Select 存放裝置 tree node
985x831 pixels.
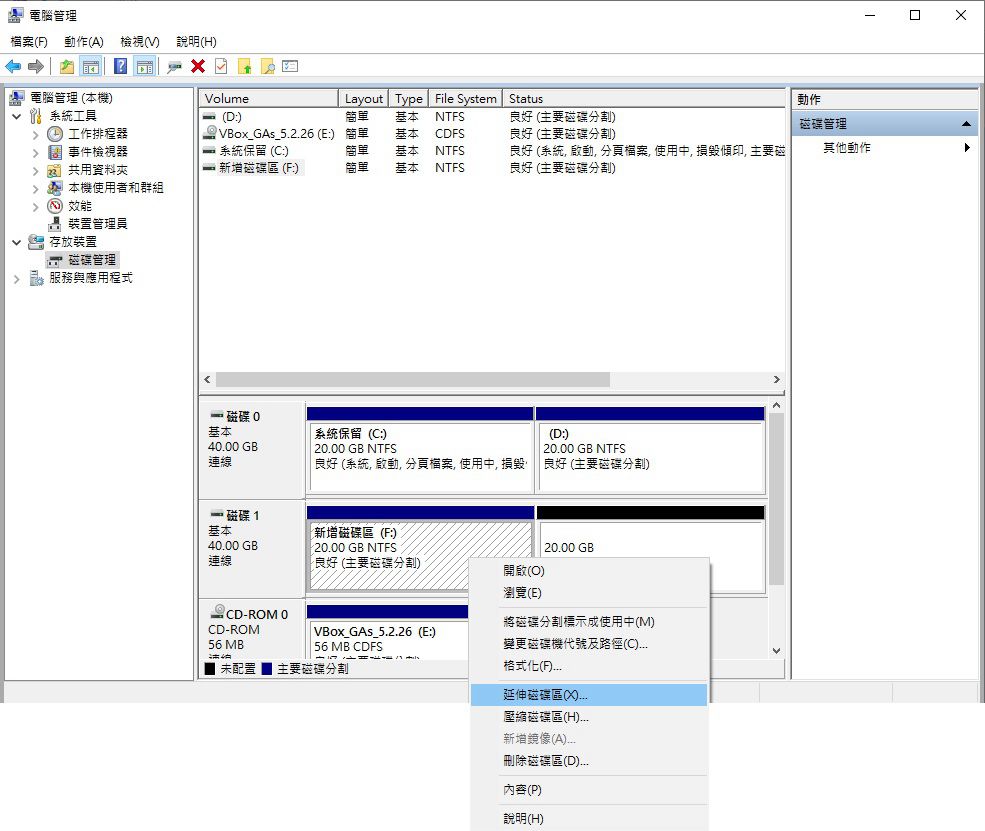[x=73, y=242]
